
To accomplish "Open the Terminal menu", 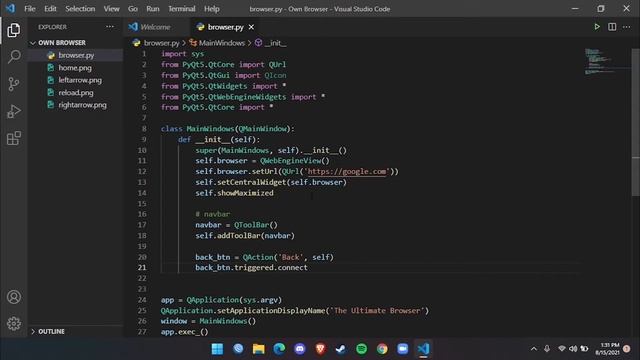I will coord(182,9).
